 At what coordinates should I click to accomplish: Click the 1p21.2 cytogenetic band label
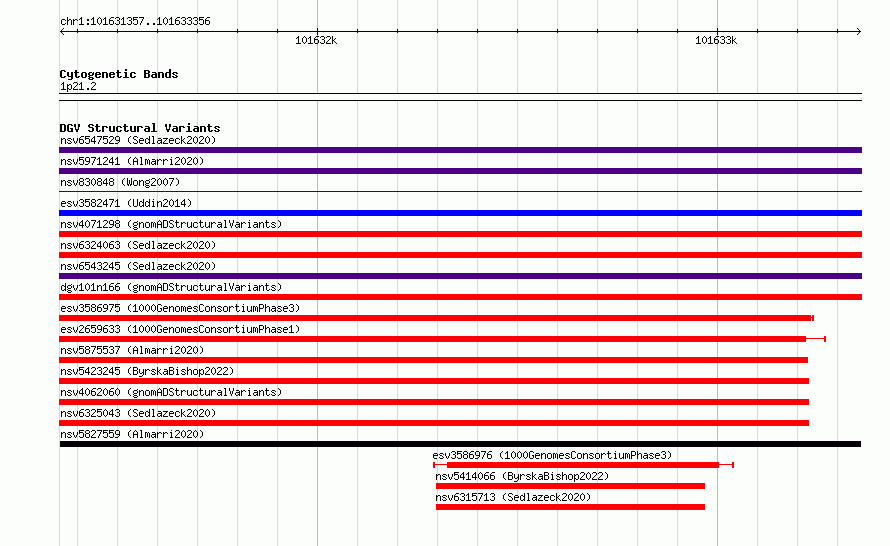point(78,86)
